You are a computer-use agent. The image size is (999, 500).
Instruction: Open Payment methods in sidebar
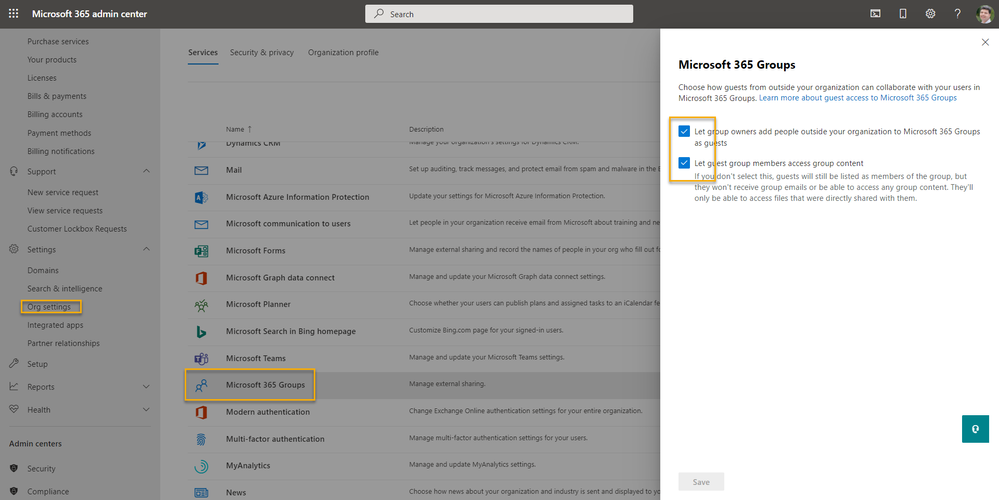point(59,133)
